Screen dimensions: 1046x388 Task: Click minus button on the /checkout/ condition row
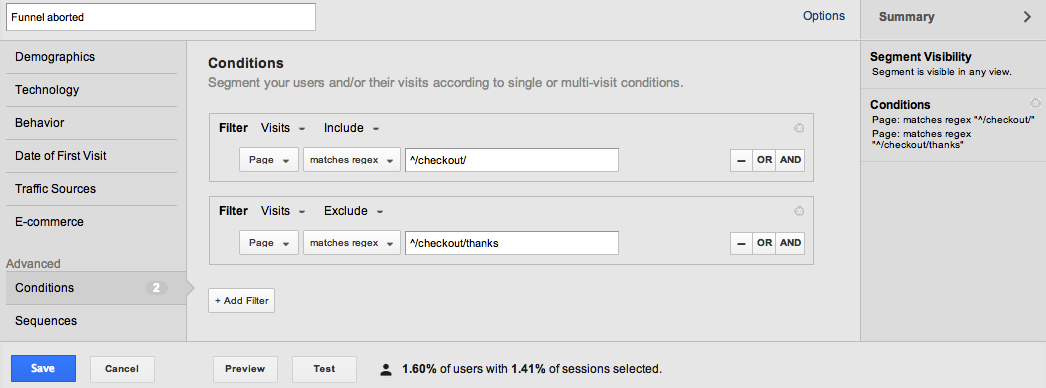pyautogui.click(x=741, y=160)
